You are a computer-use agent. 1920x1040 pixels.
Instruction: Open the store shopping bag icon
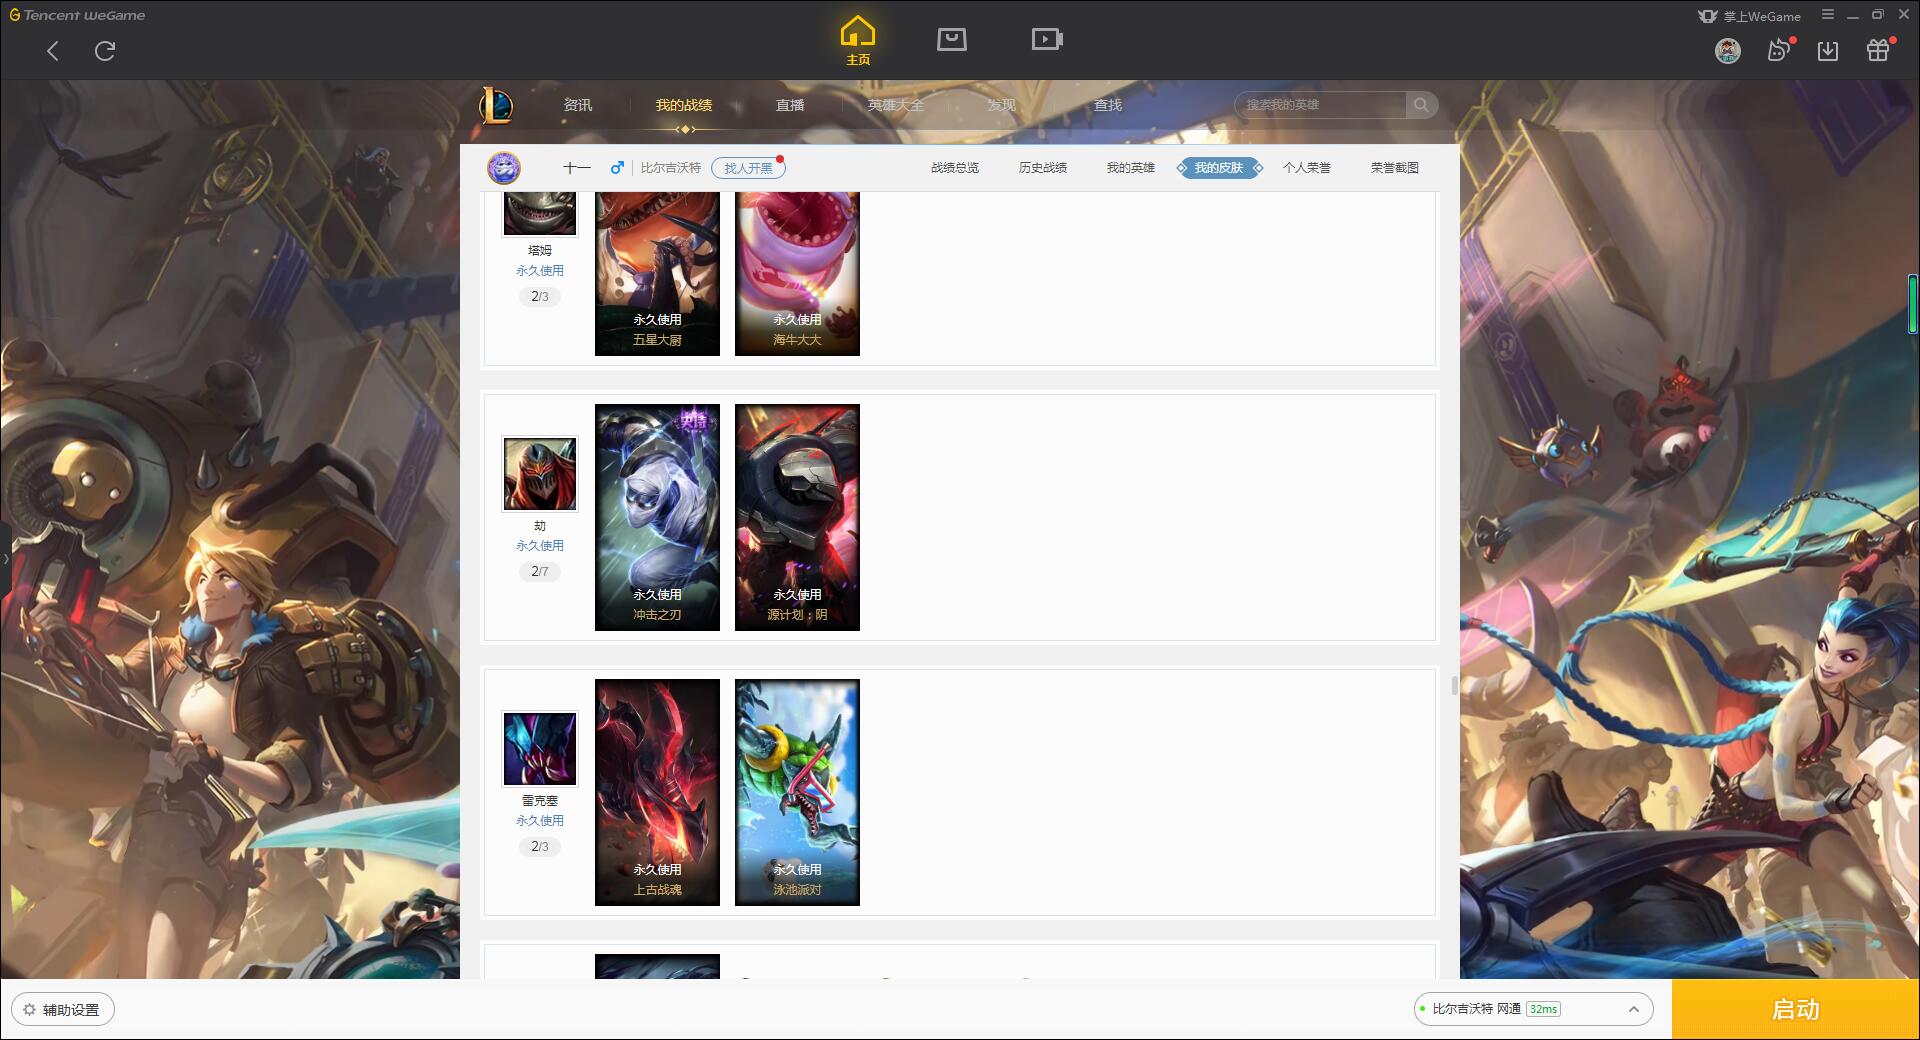pos(952,39)
